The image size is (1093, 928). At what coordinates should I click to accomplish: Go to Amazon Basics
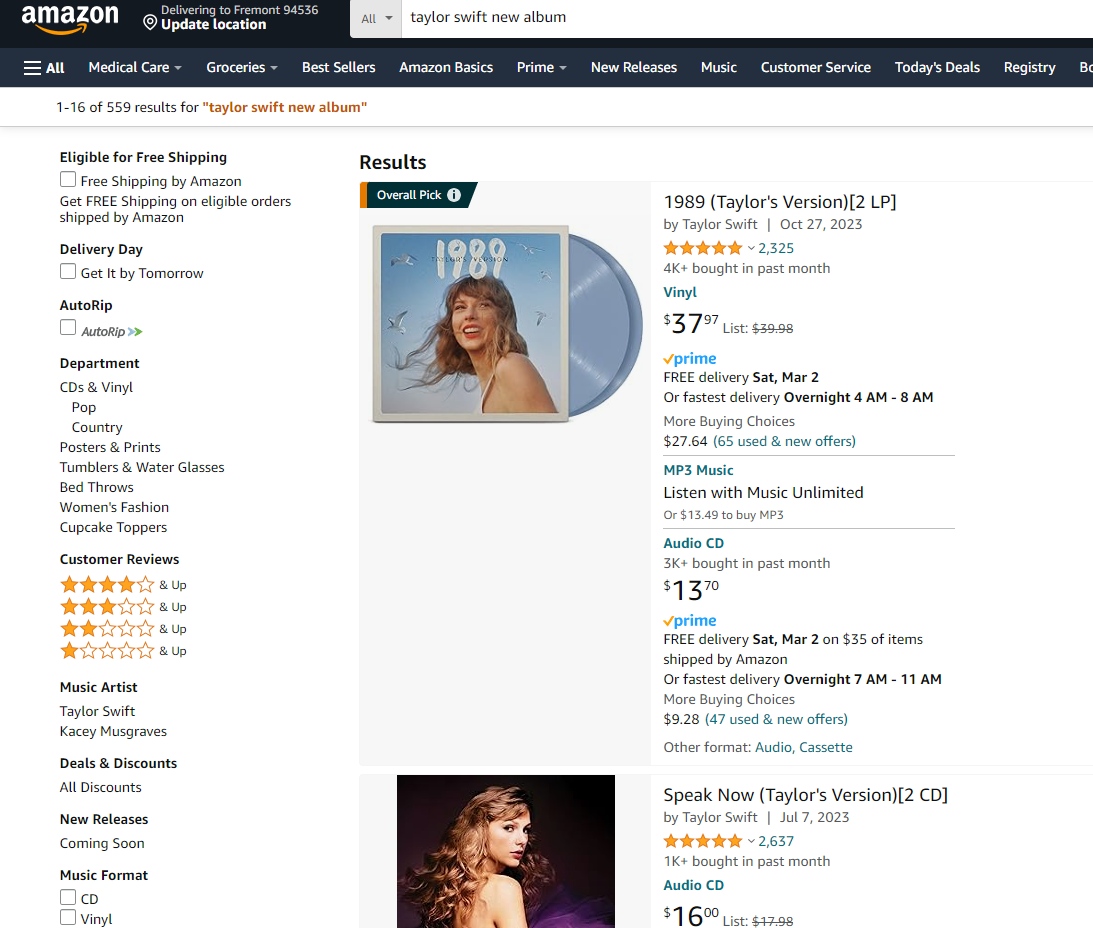446,68
